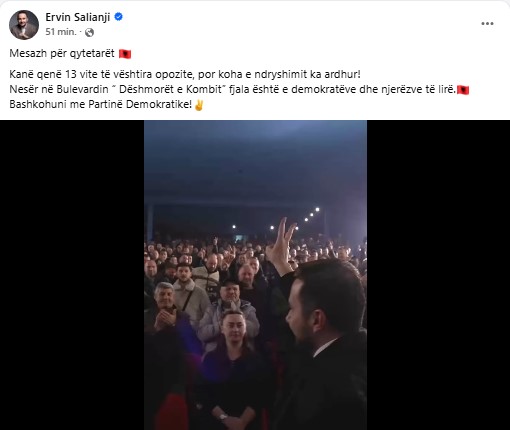The image size is (510, 430).
Task: Click the 'Bashkohuni me Partinë Demokratike!' text
Action: [101, 105]
